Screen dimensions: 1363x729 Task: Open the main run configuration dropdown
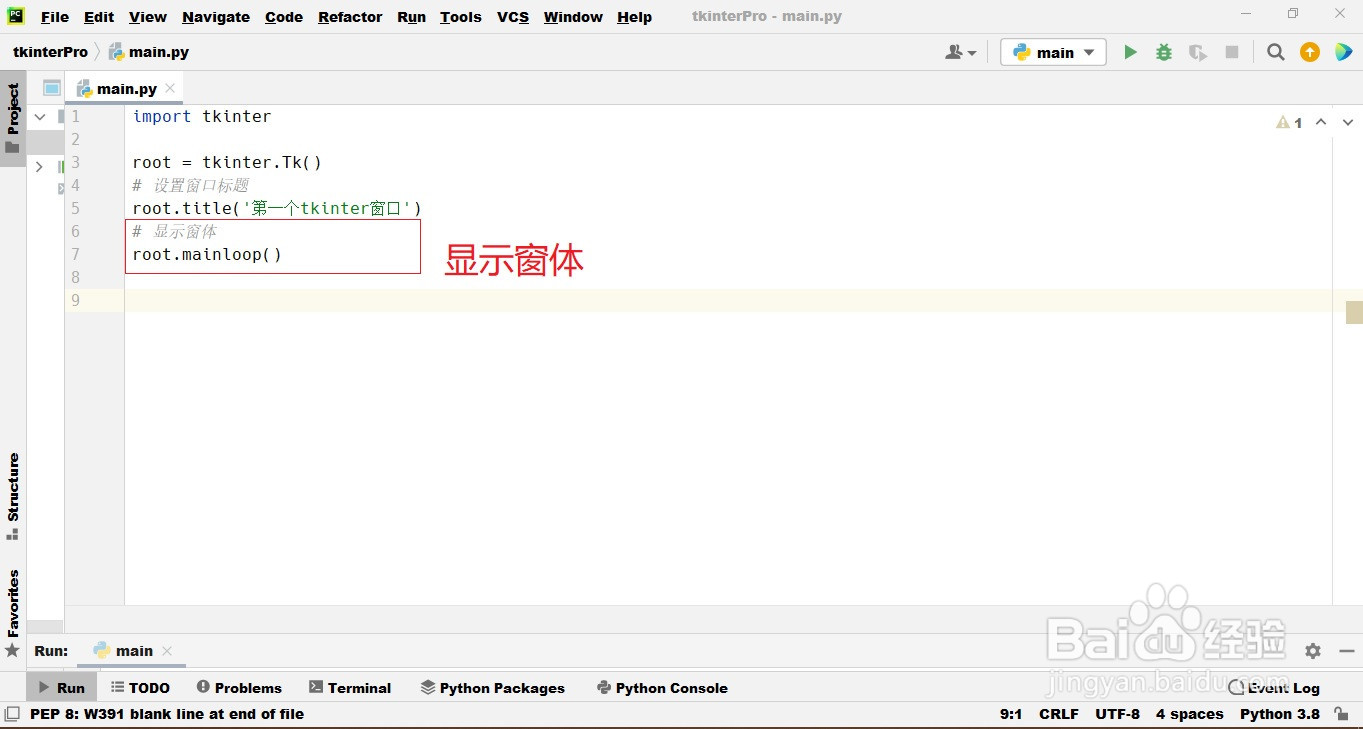pos(1052,51)
